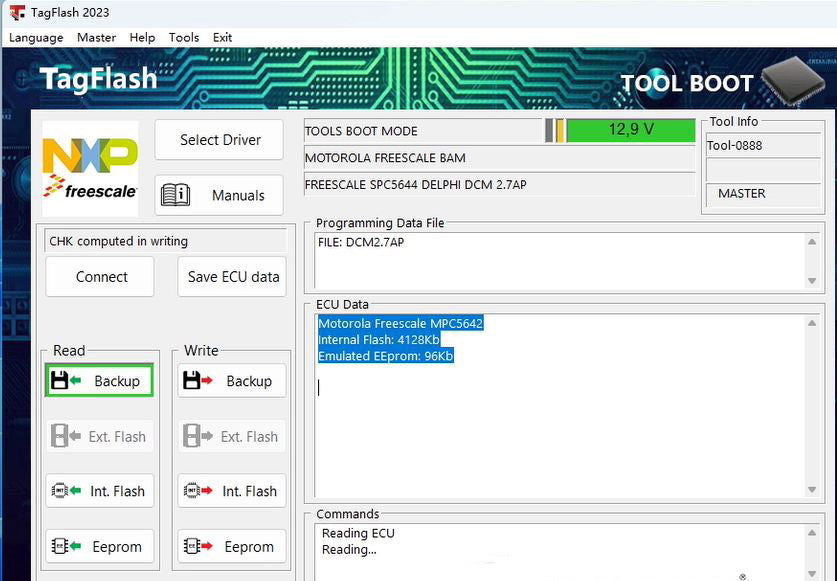Click the TOOLS BOOT MODE field
837x581 pixels.
tap(423, 131)
